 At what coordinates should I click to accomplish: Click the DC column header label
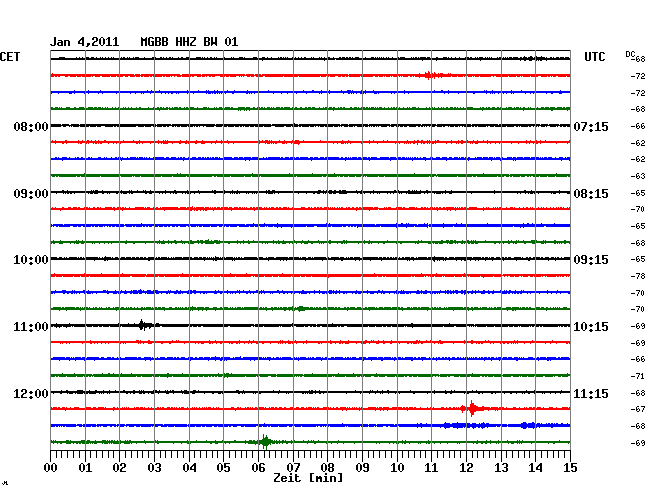[x=630, y=55]
